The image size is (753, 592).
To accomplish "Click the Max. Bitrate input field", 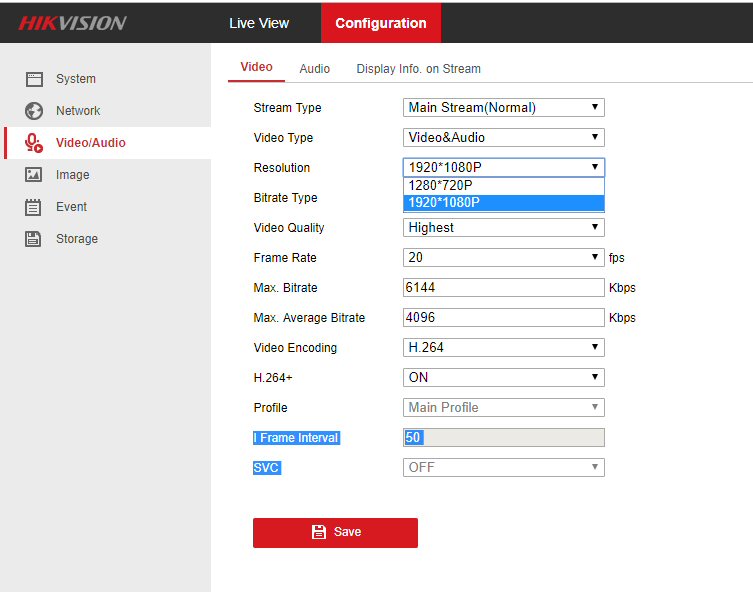I will [x=503, y=288].
